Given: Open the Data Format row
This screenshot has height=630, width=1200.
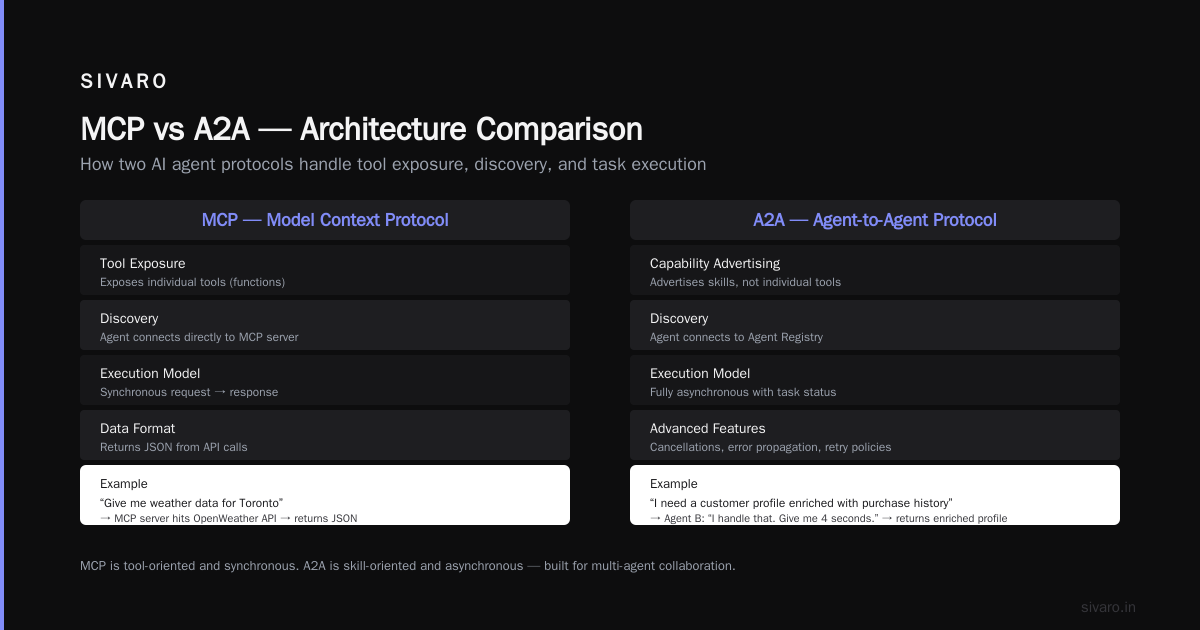Looking at the screenshot, I should pyautogui.click(x=325, y=435).
